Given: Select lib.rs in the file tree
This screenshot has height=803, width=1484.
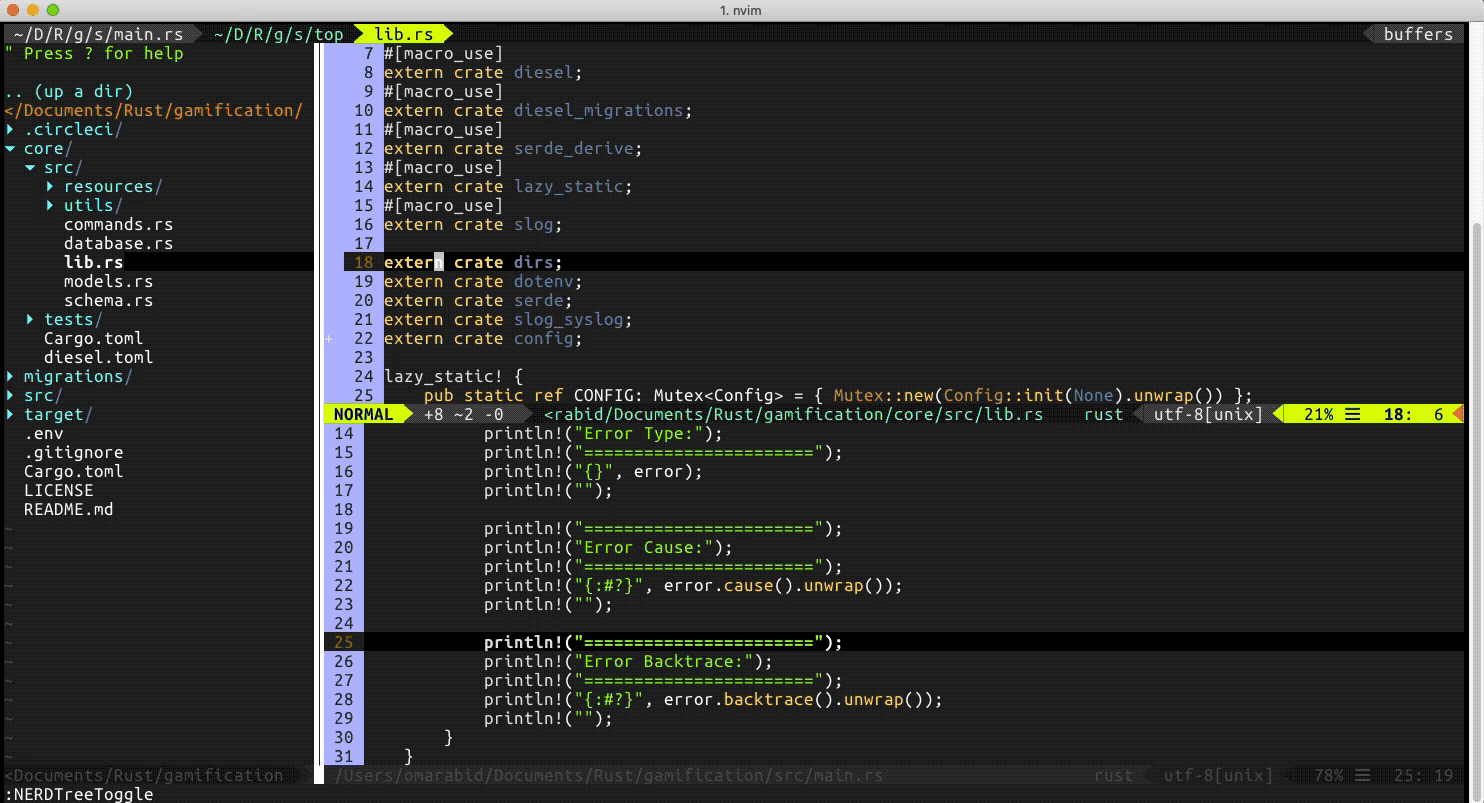Looking at the screenshot, I should tap(94, 262).
